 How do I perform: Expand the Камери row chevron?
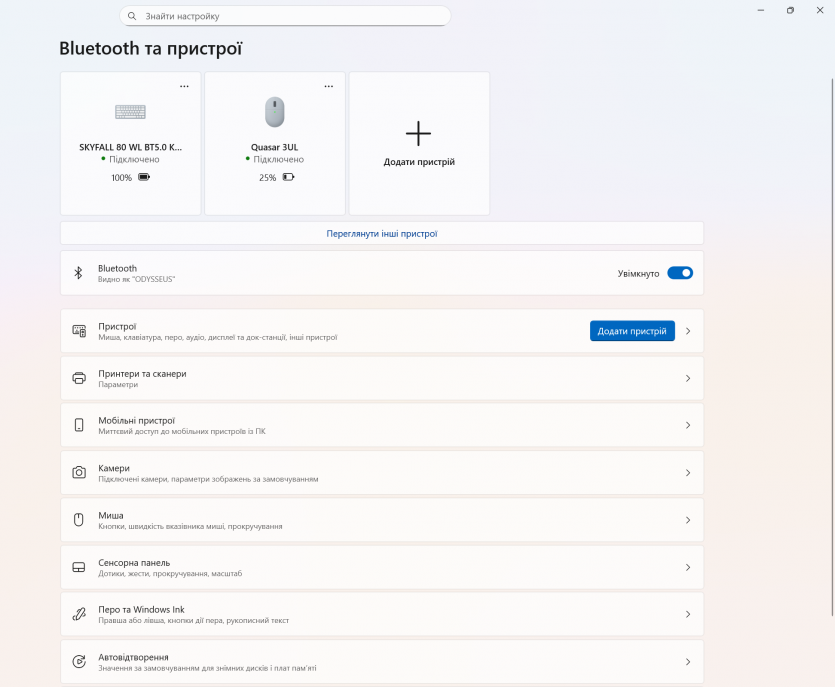[x=688, y=472]
